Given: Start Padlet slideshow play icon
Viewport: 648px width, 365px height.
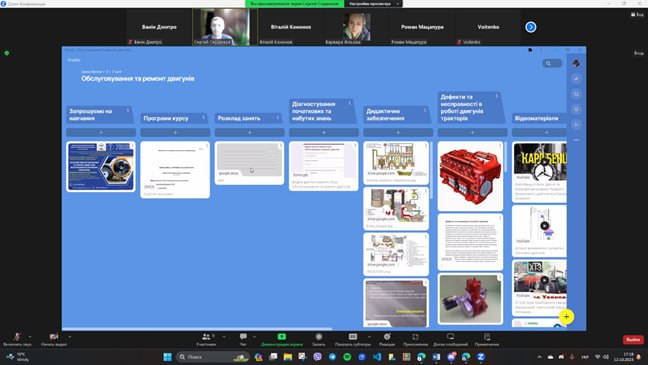Looking at the screenshot, I should pyautogui.click(x=576, y=124).
